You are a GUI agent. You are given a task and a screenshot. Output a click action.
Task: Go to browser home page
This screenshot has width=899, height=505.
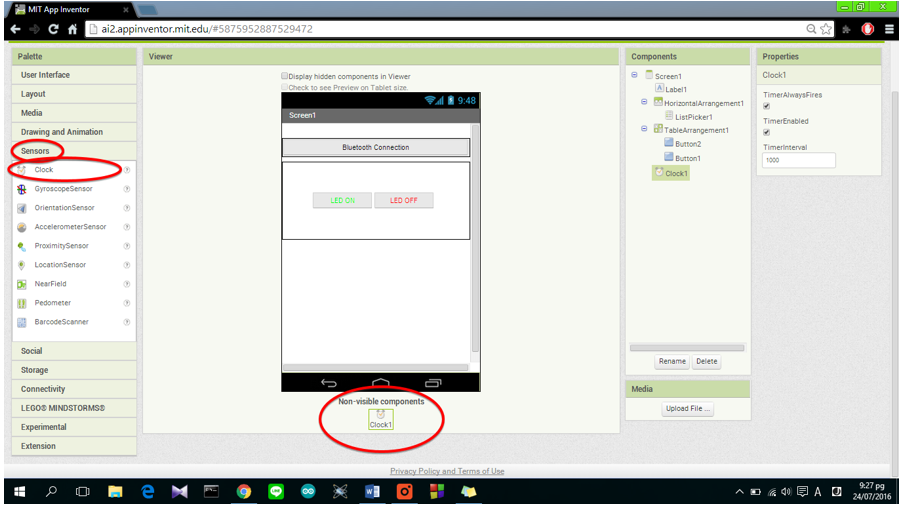[x=72, y=29]
